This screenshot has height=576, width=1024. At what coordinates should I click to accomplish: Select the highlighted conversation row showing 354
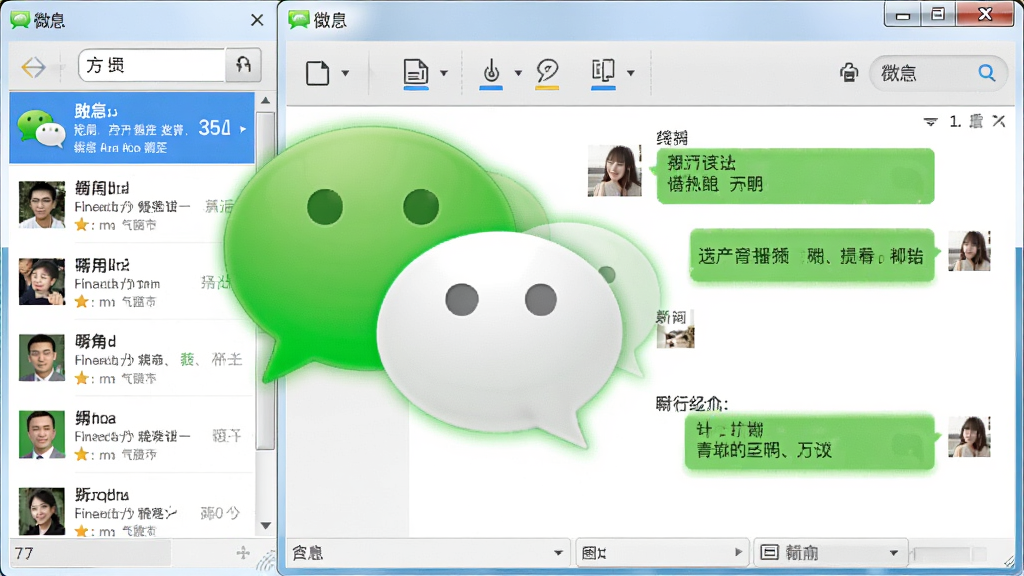click(132, 128)
